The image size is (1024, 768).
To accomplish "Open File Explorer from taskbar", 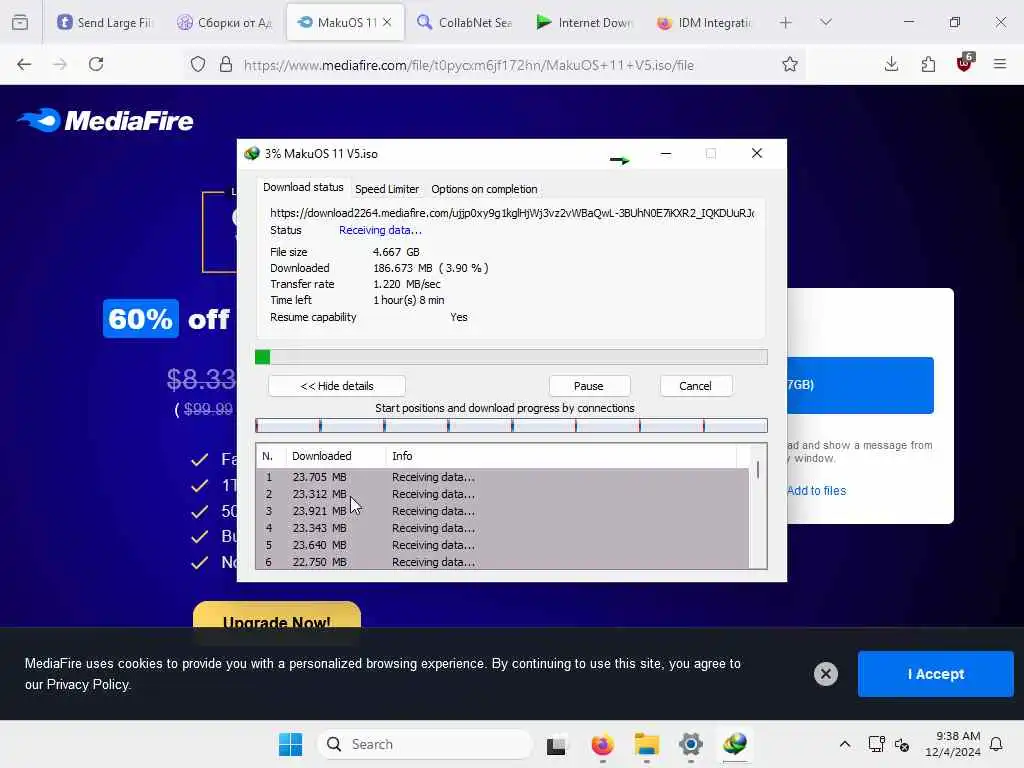I will pos(647,744).
